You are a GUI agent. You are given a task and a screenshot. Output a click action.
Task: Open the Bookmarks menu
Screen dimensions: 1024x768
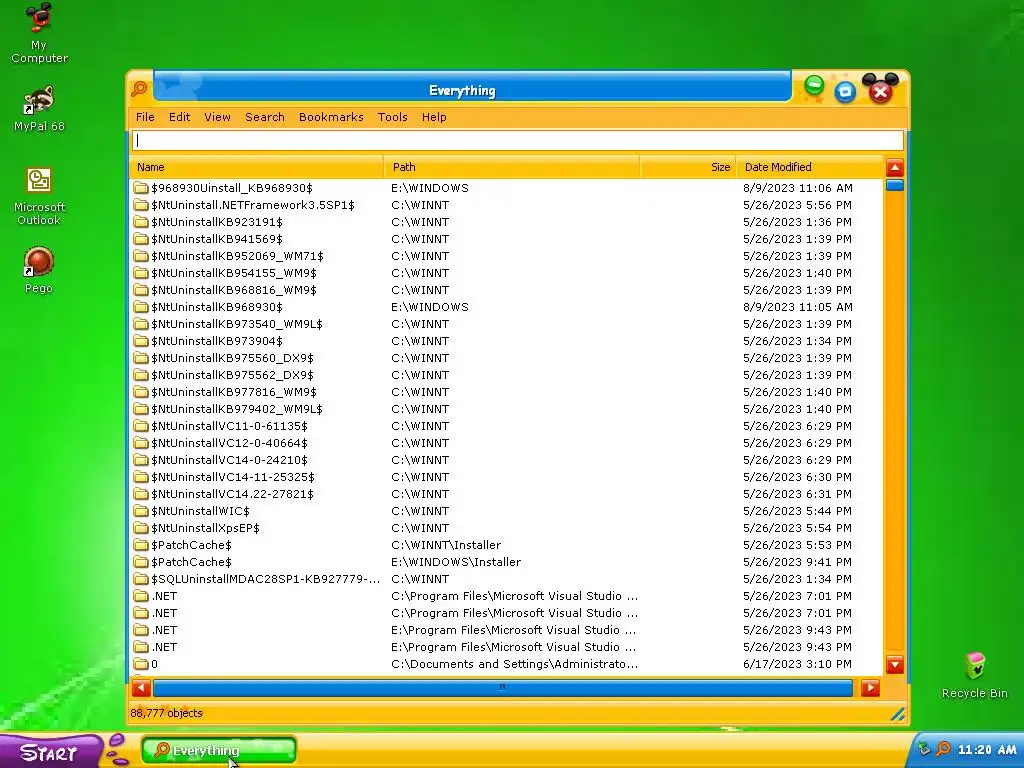click(x=331, y=117)
